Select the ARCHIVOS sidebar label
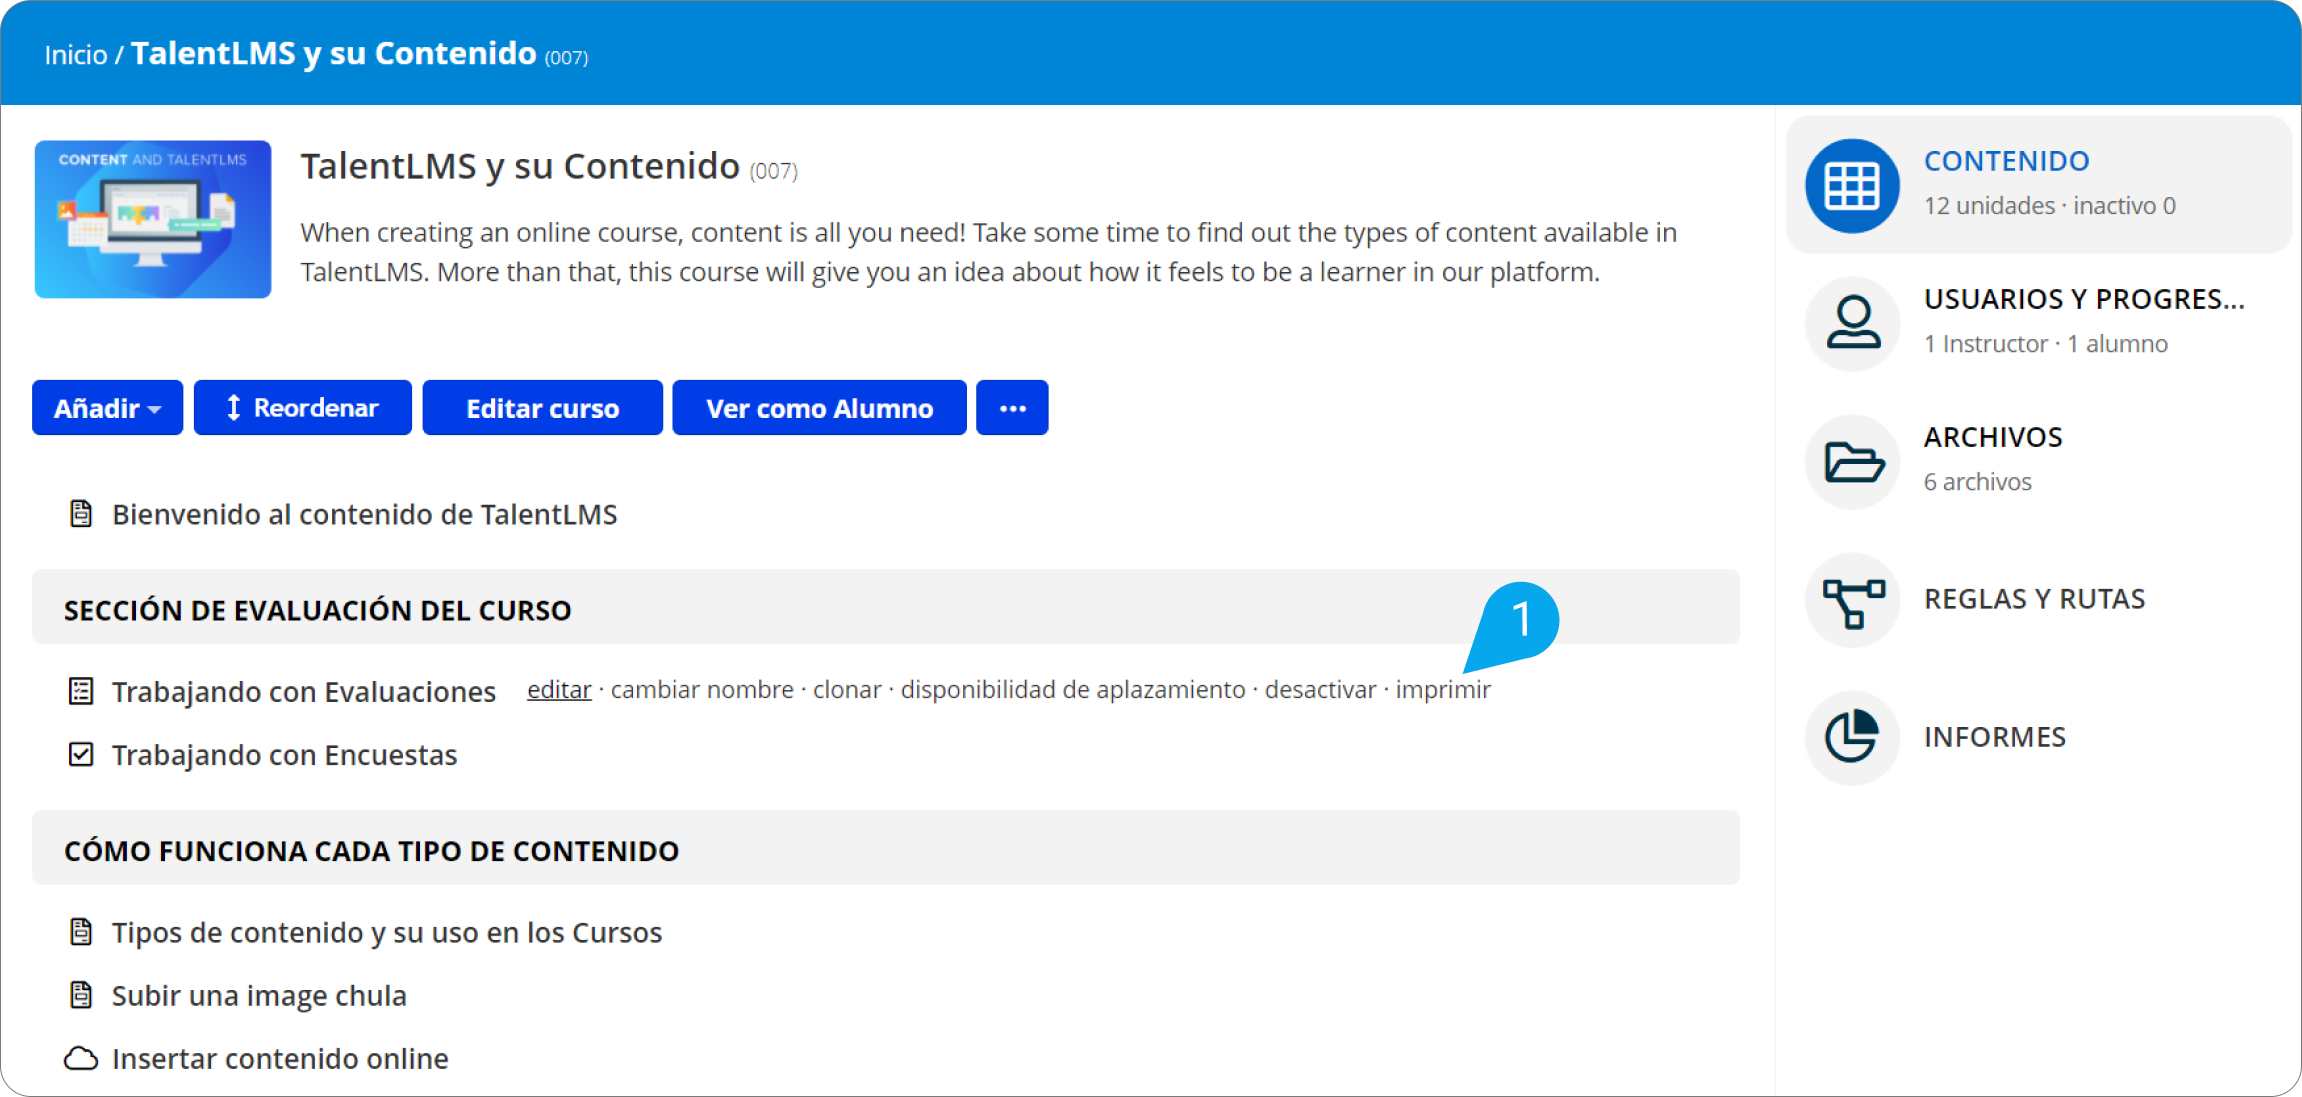This screenshot has width=2302, height=1097. click(1993, 437)
